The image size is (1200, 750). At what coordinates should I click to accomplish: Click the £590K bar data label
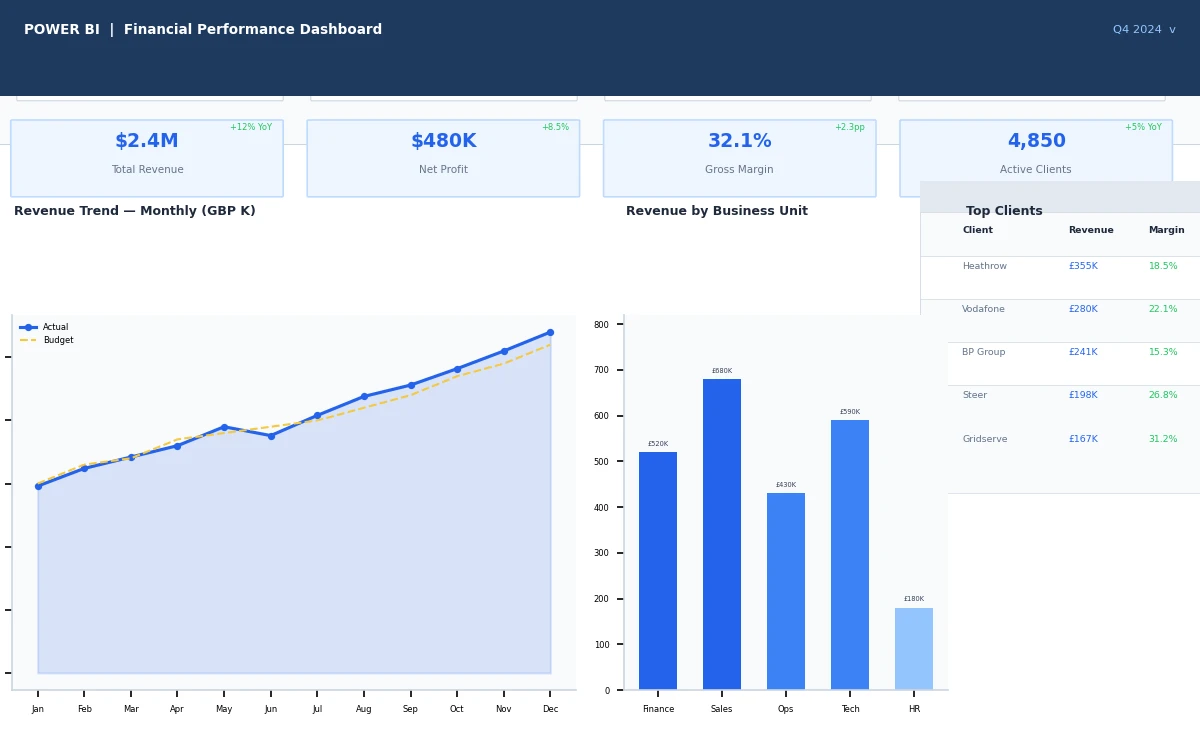(850, 412)
